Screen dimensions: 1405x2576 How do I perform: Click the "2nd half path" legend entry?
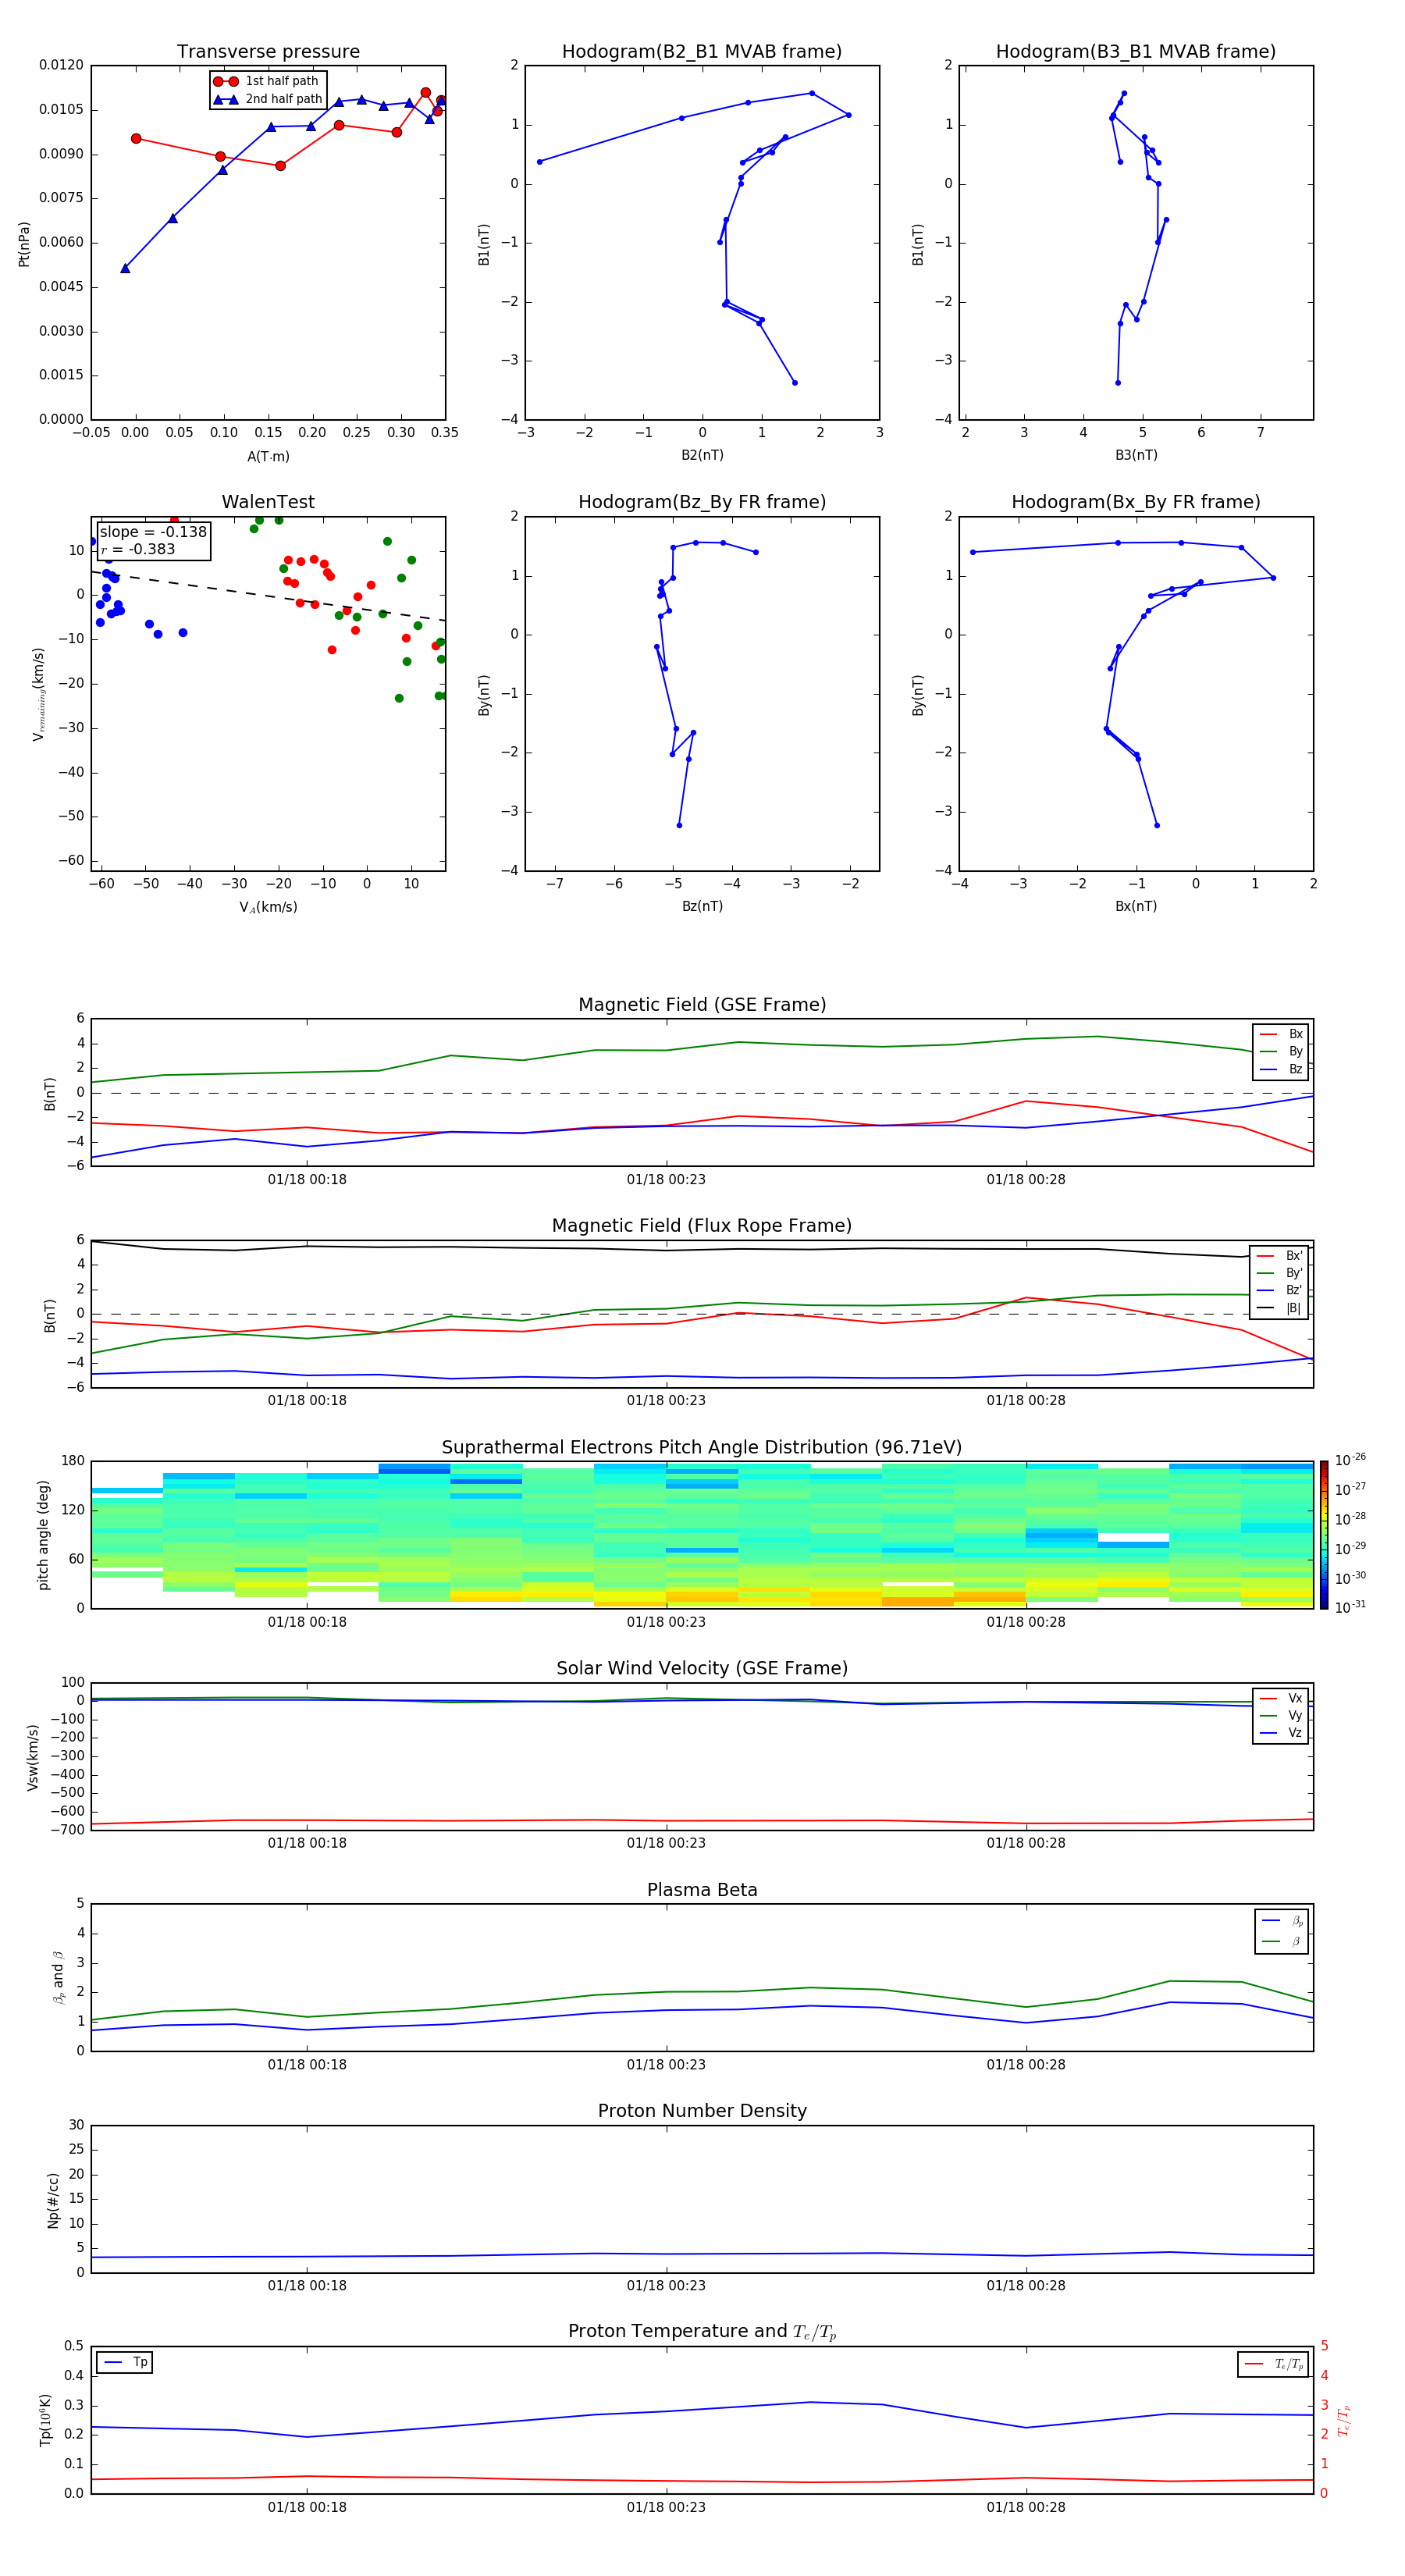(x=268, y=99)
